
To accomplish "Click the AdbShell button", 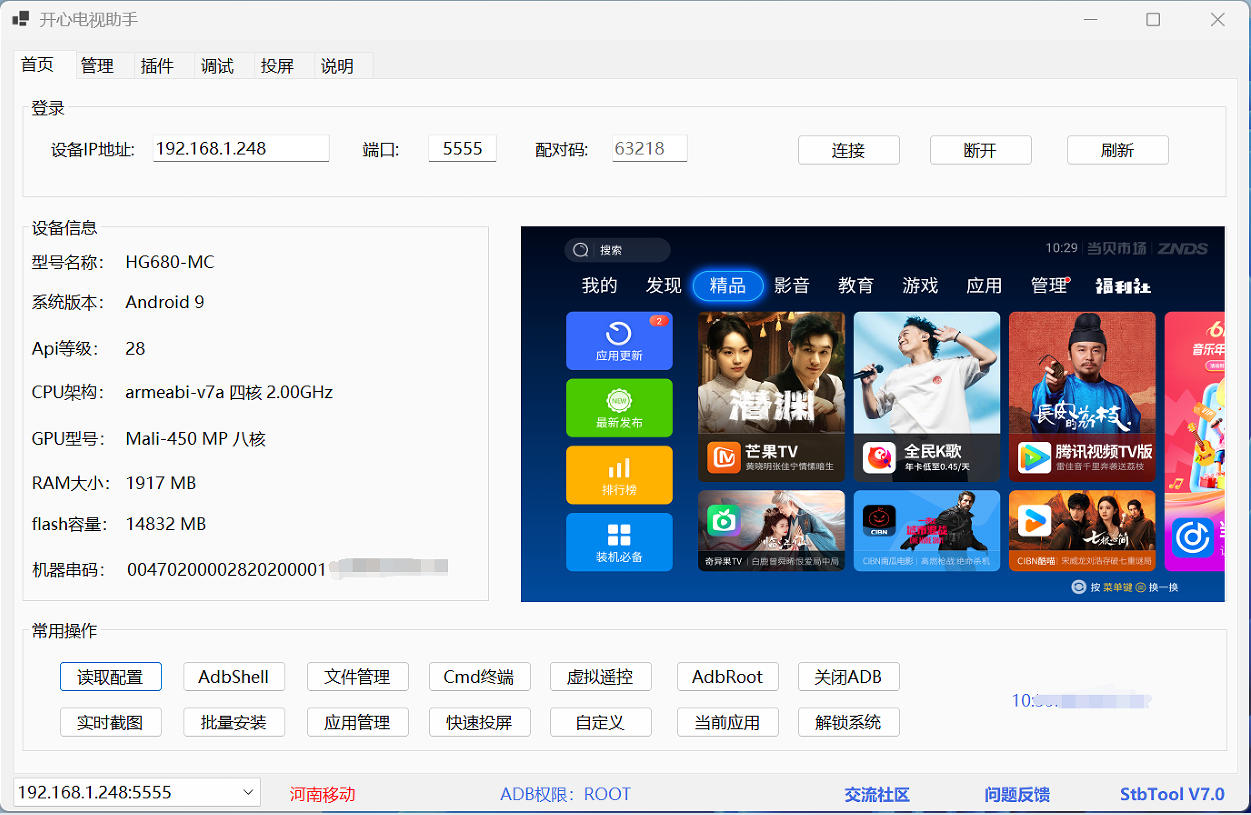I will 233,677.
